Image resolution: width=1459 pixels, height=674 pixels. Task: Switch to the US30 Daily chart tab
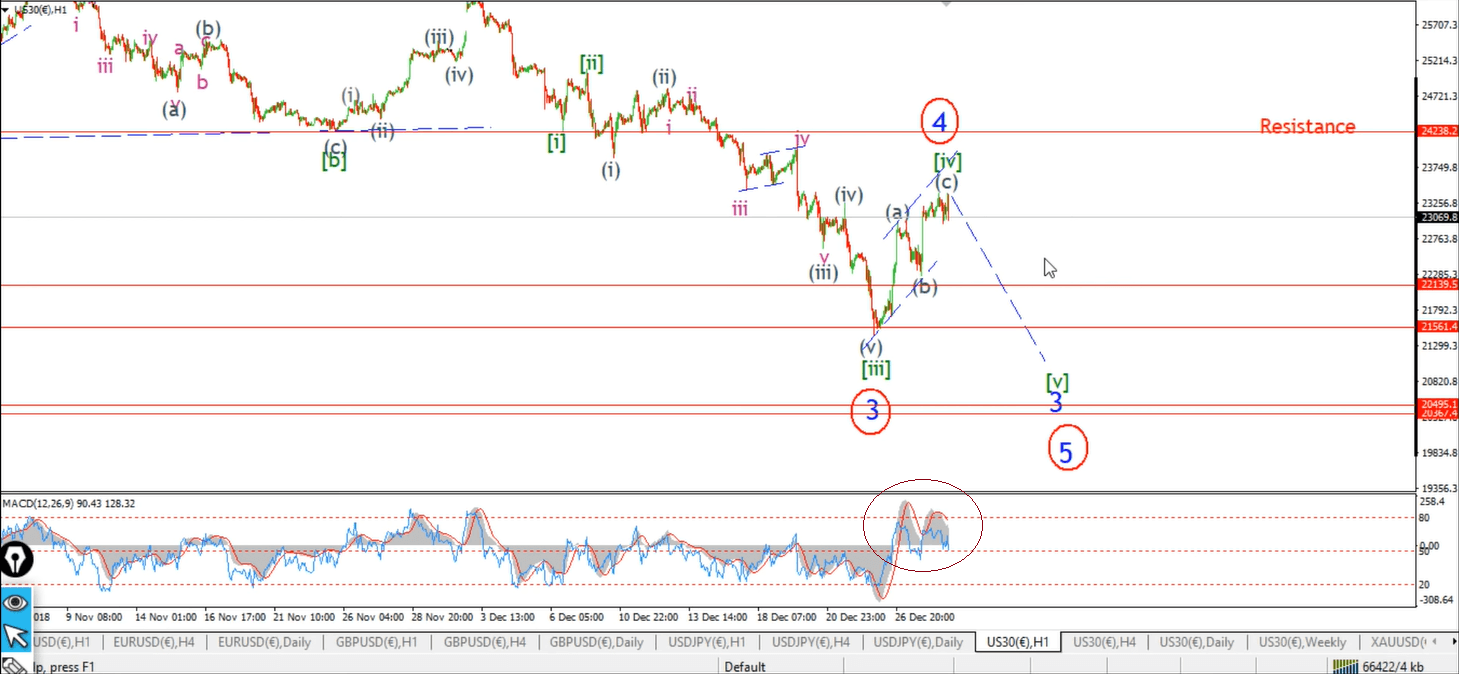coord(1199,642)
